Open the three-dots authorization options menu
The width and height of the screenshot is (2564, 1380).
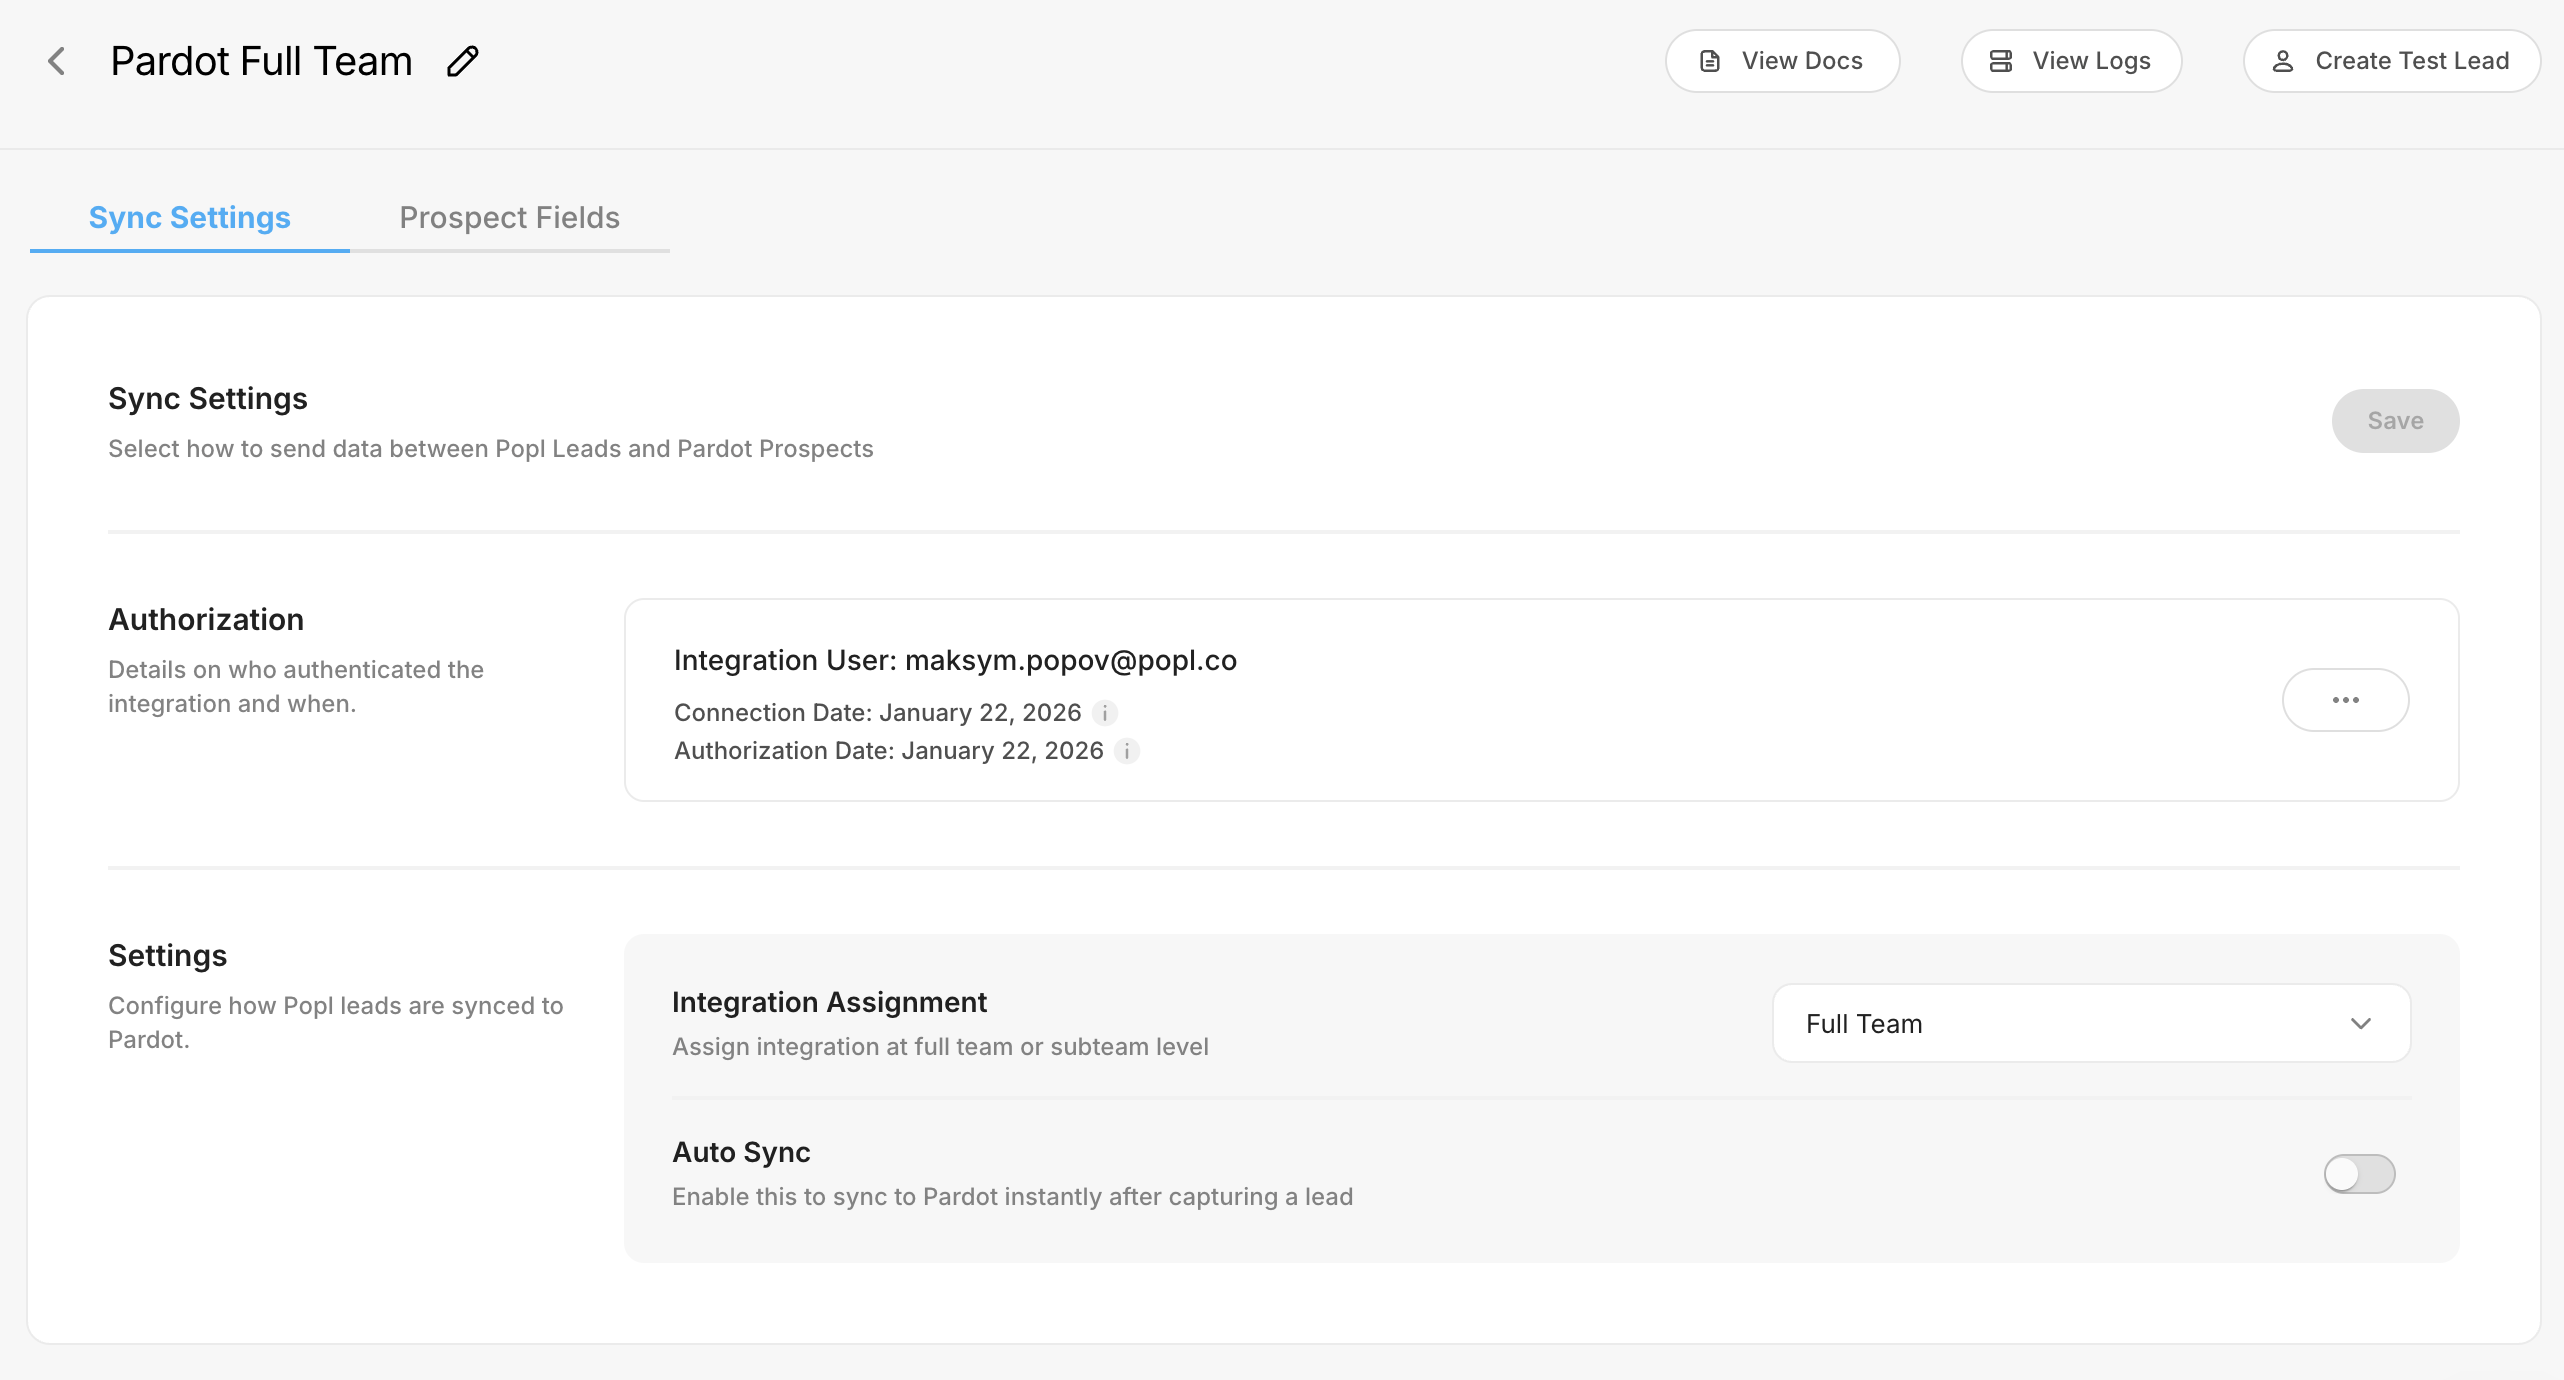2345,700
